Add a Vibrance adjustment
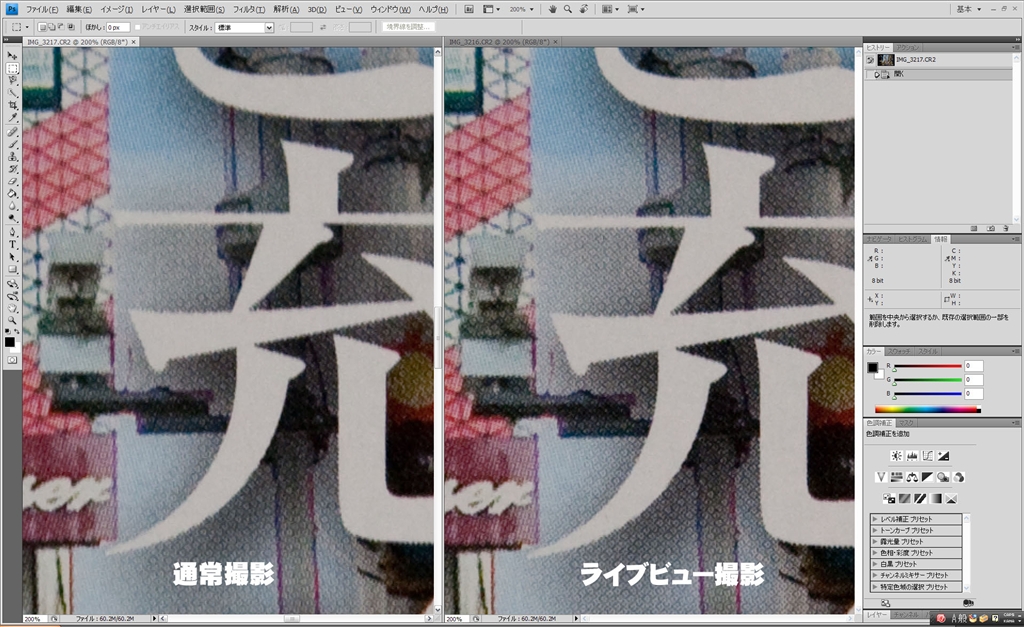The height and width of the screenshot is (627, 1024). click(880, 477)
